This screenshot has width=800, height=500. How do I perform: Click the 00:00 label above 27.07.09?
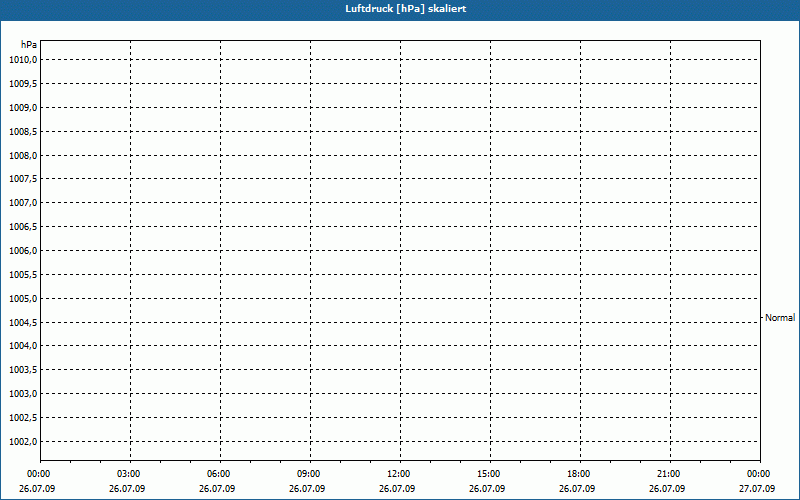[759, 474]
